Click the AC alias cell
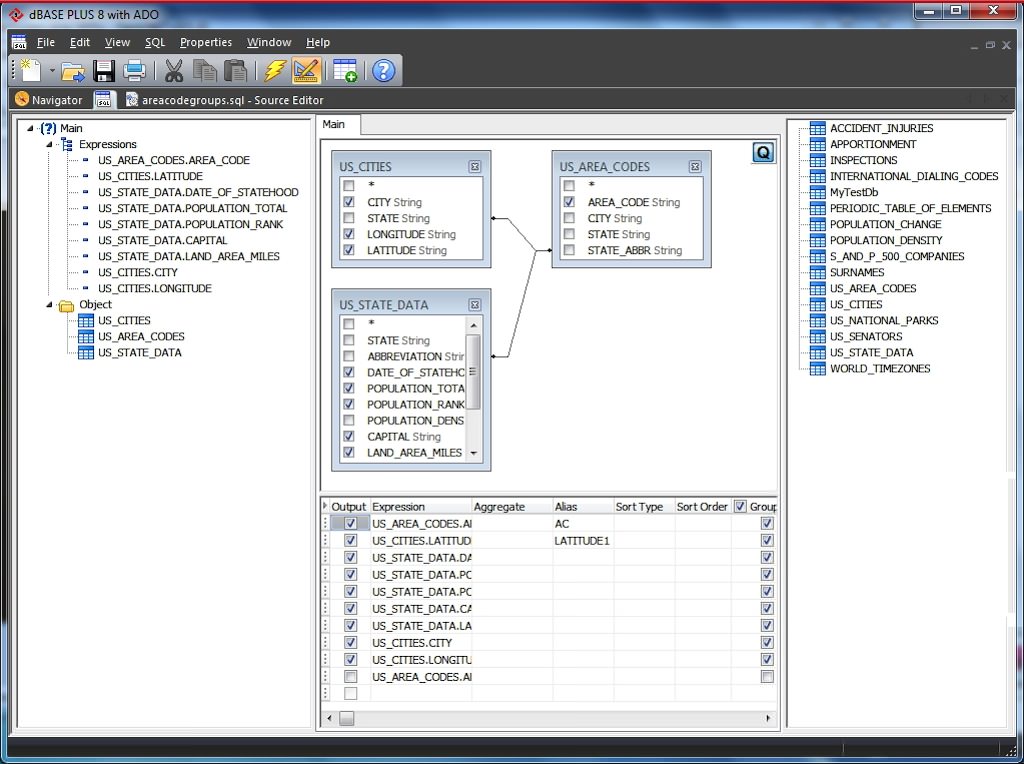 coord(583,524)
